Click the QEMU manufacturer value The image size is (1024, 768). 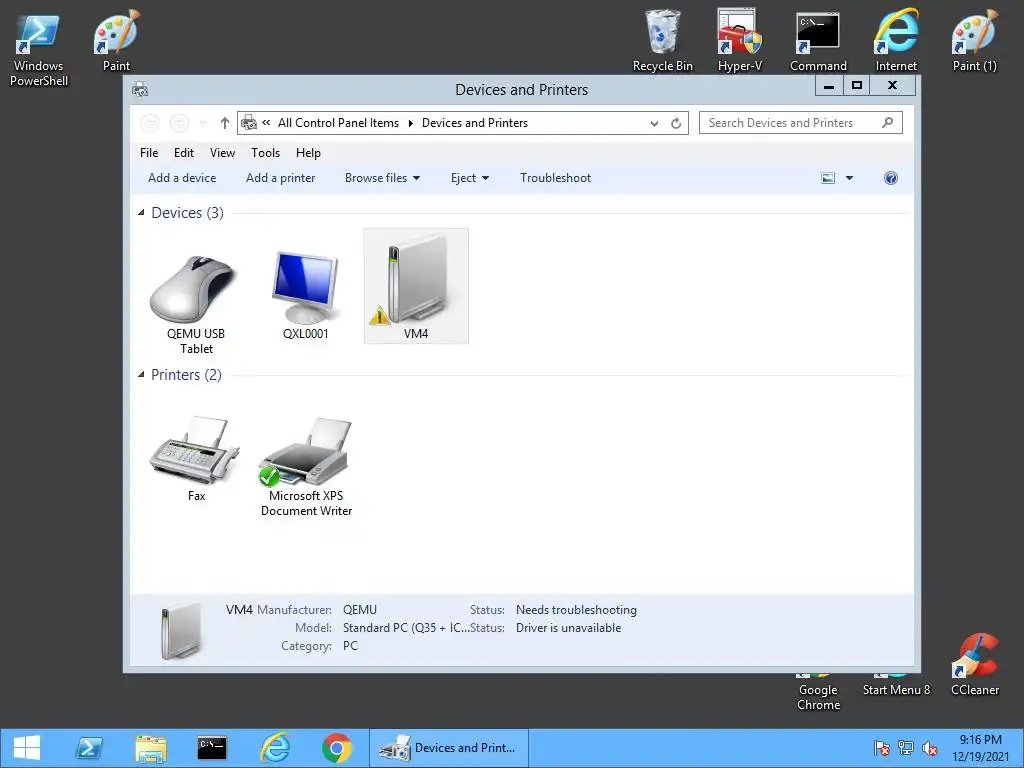click(360, 610)
